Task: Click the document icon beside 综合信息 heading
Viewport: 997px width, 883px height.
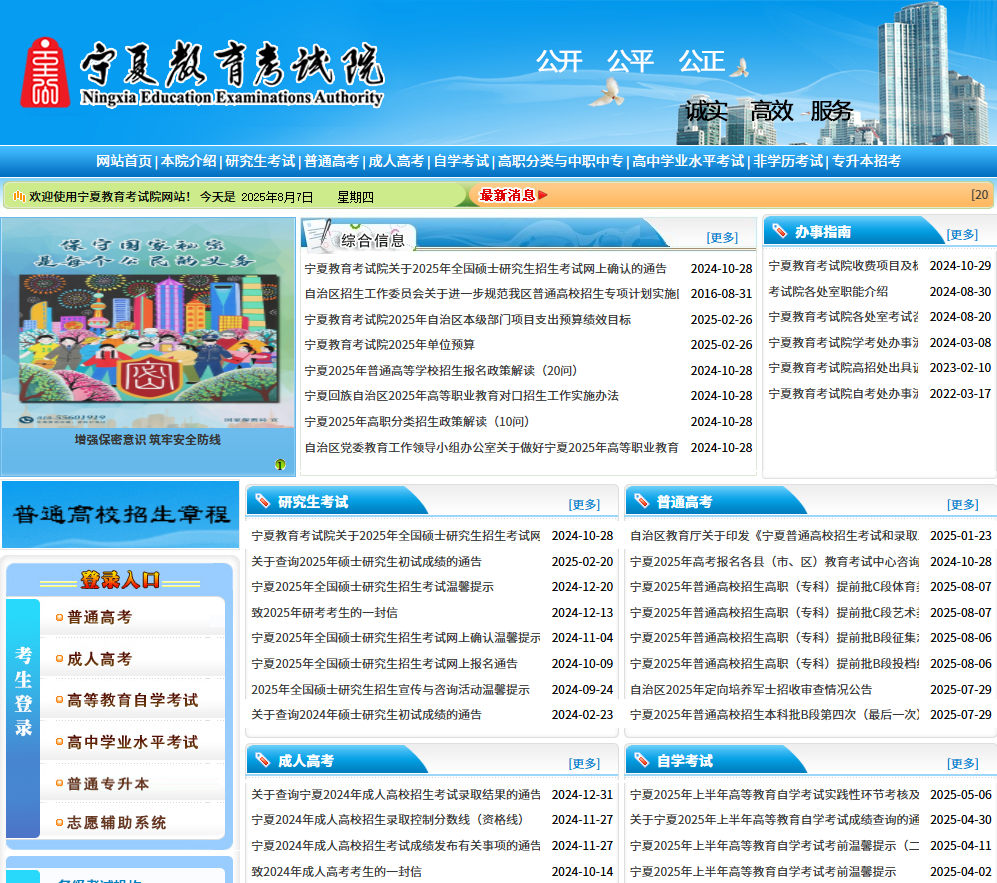Action: pyautogui.click(x=319, y=236)
